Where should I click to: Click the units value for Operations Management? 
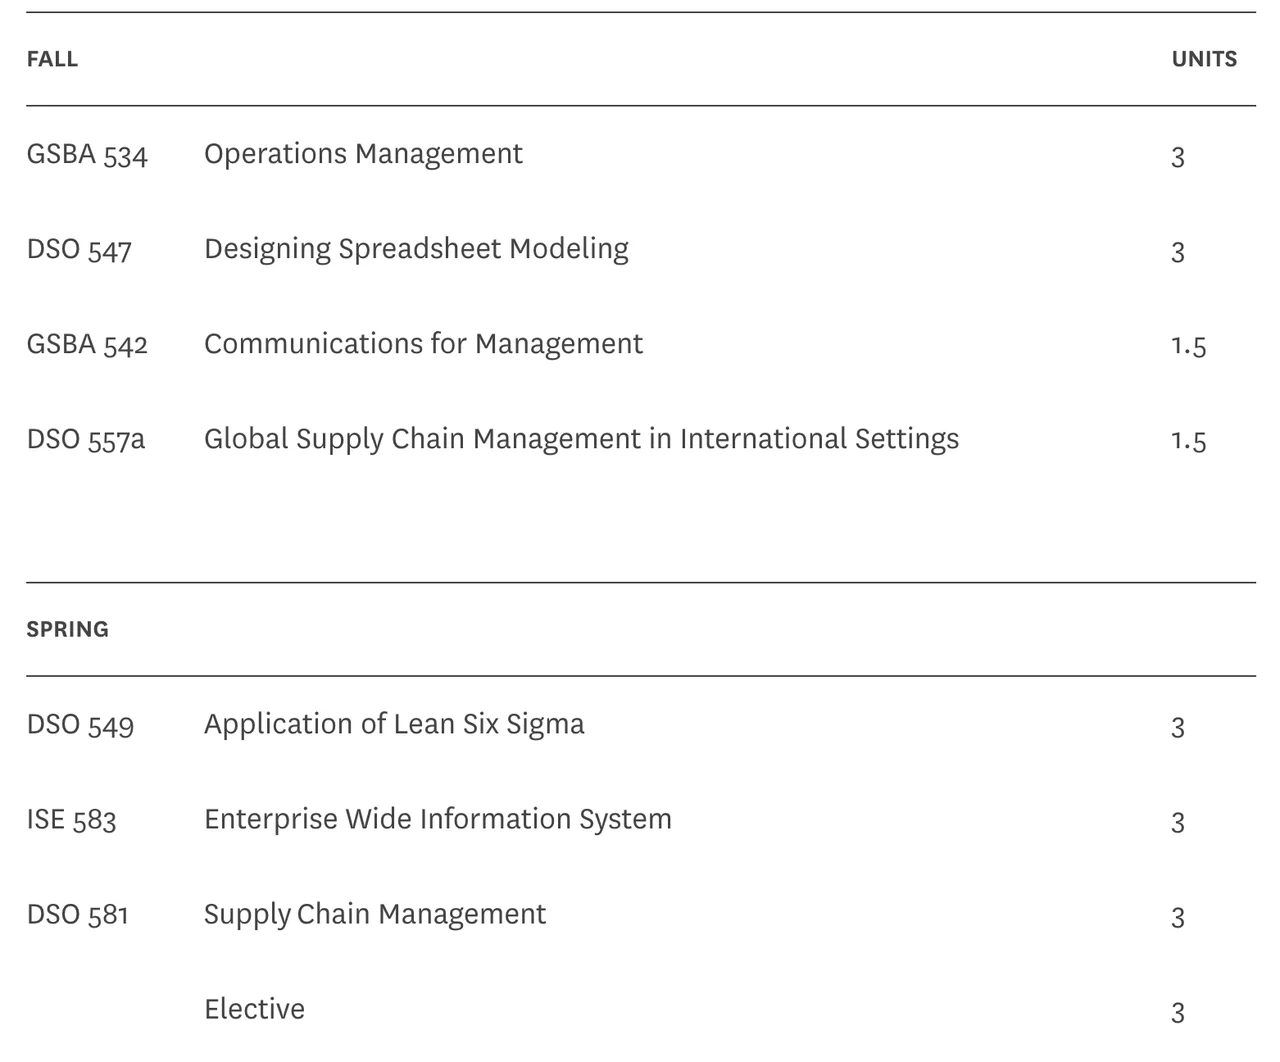point(1178,157)
